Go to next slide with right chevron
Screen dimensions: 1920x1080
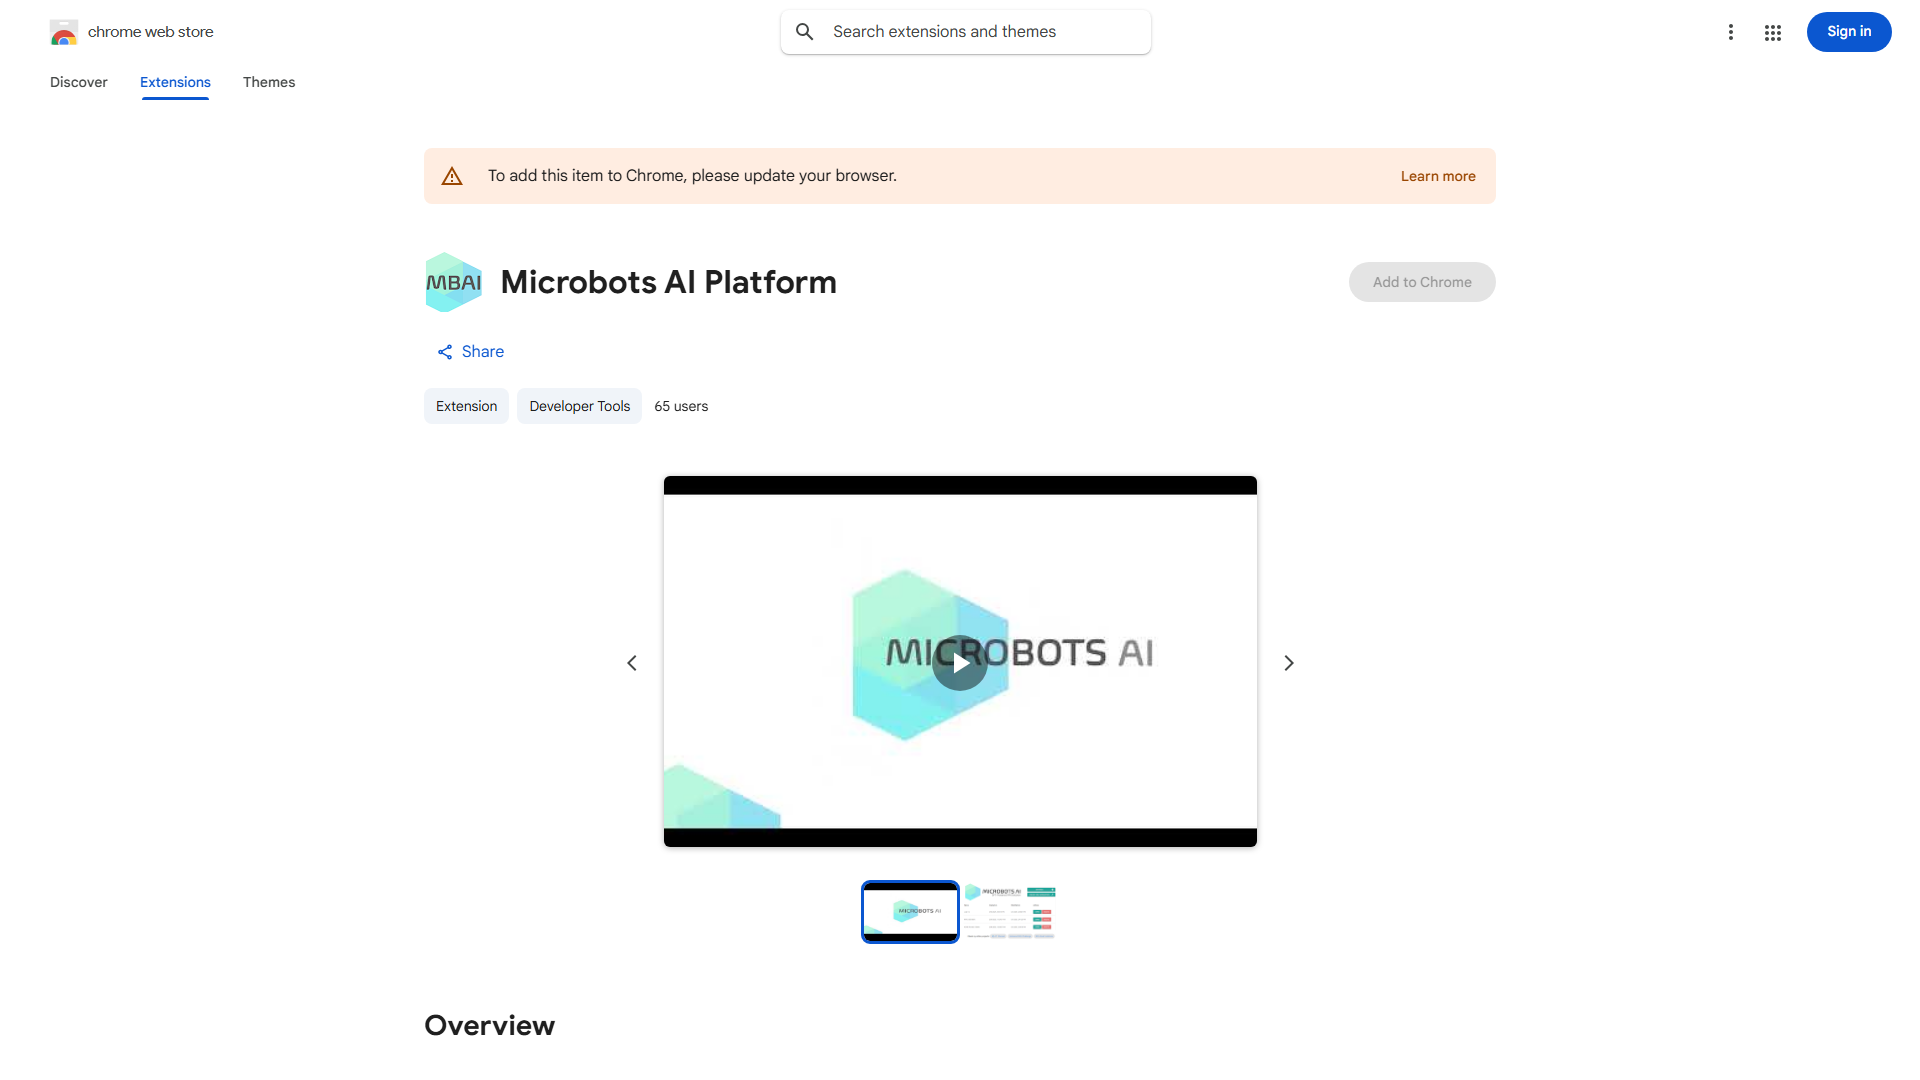(x=1288, y=663)
